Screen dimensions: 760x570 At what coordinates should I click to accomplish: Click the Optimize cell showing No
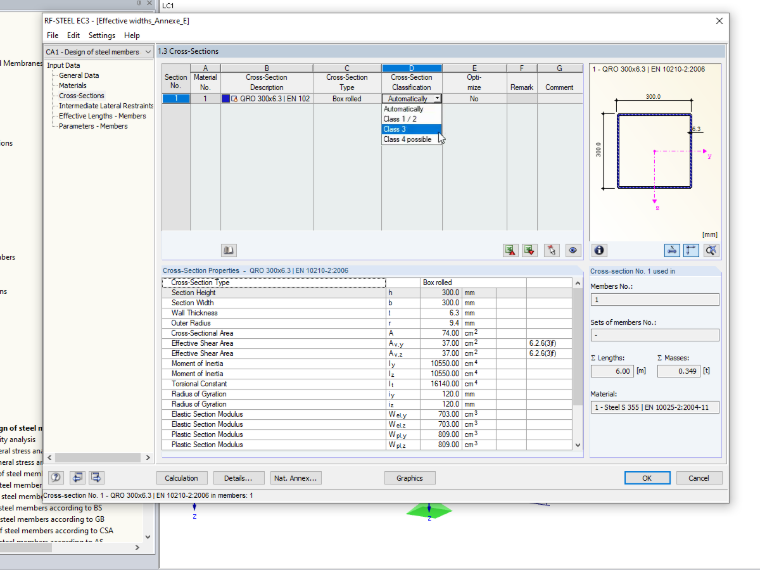474,98
